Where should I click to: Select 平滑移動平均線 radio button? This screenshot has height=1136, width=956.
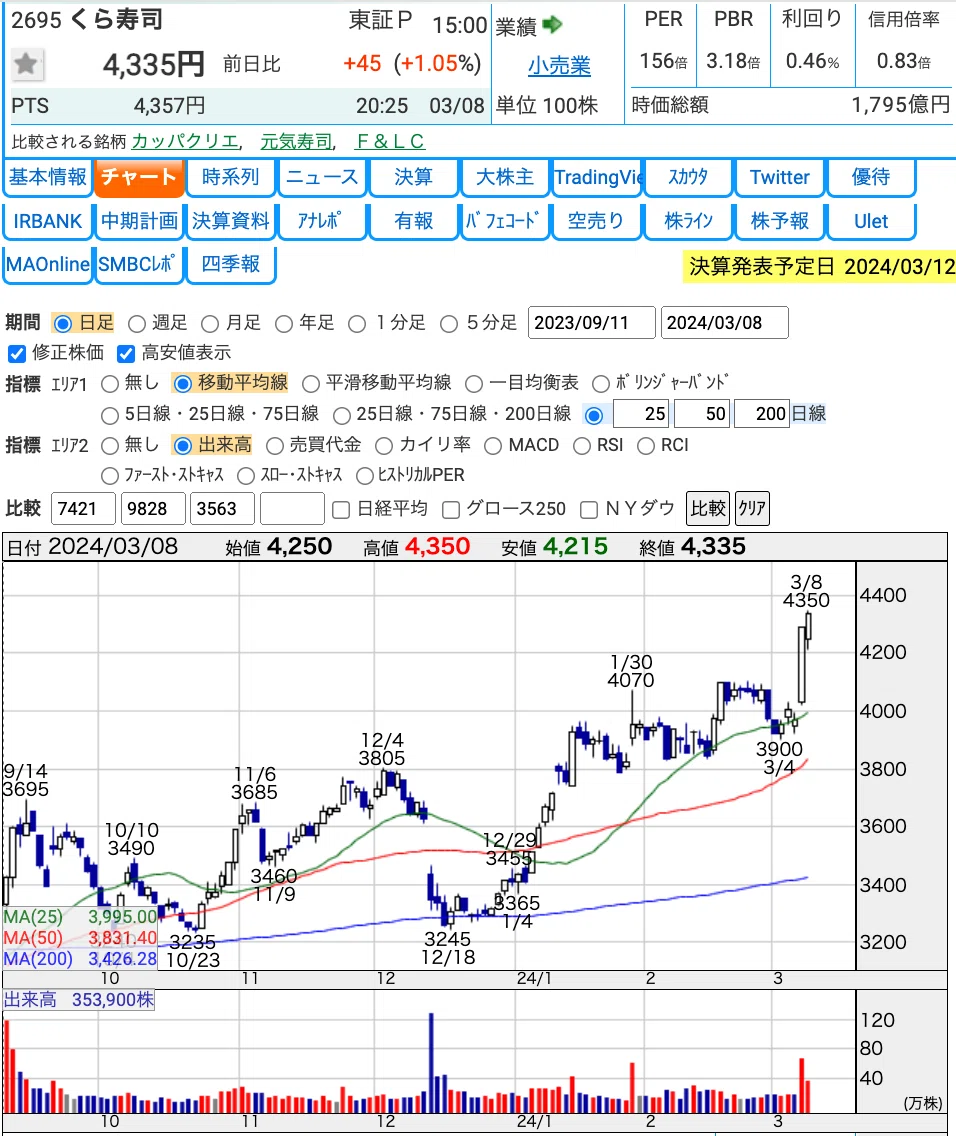tap(311, 383)
